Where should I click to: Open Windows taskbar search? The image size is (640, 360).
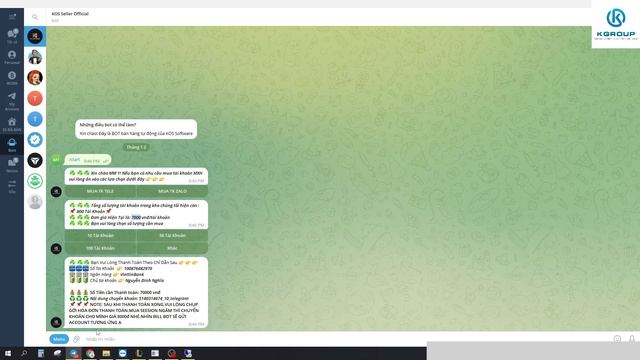[x=24, y=353]
